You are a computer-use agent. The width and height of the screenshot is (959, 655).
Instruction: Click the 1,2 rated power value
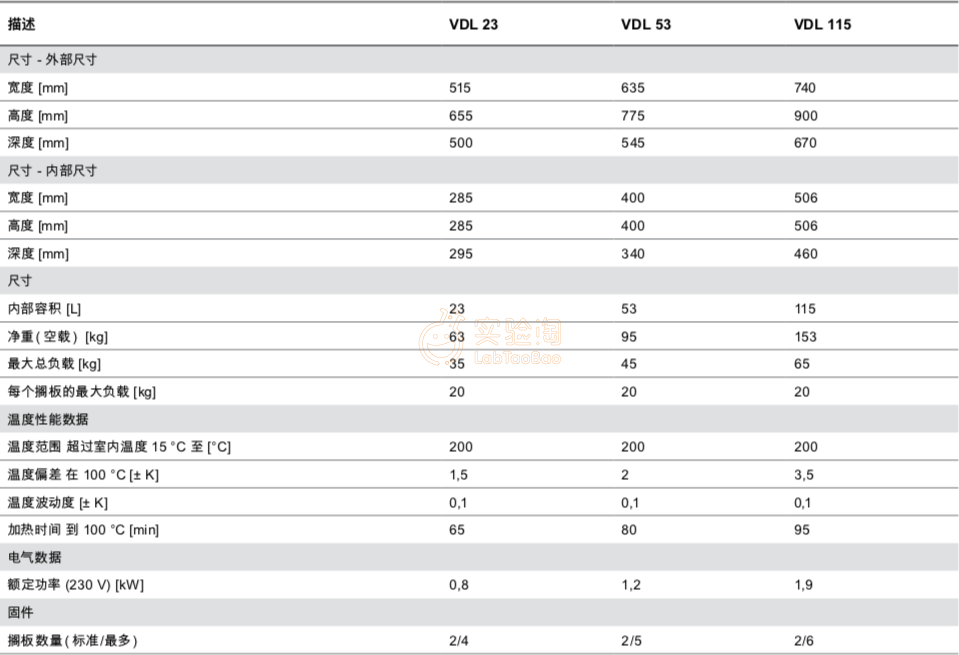point(631,585)
